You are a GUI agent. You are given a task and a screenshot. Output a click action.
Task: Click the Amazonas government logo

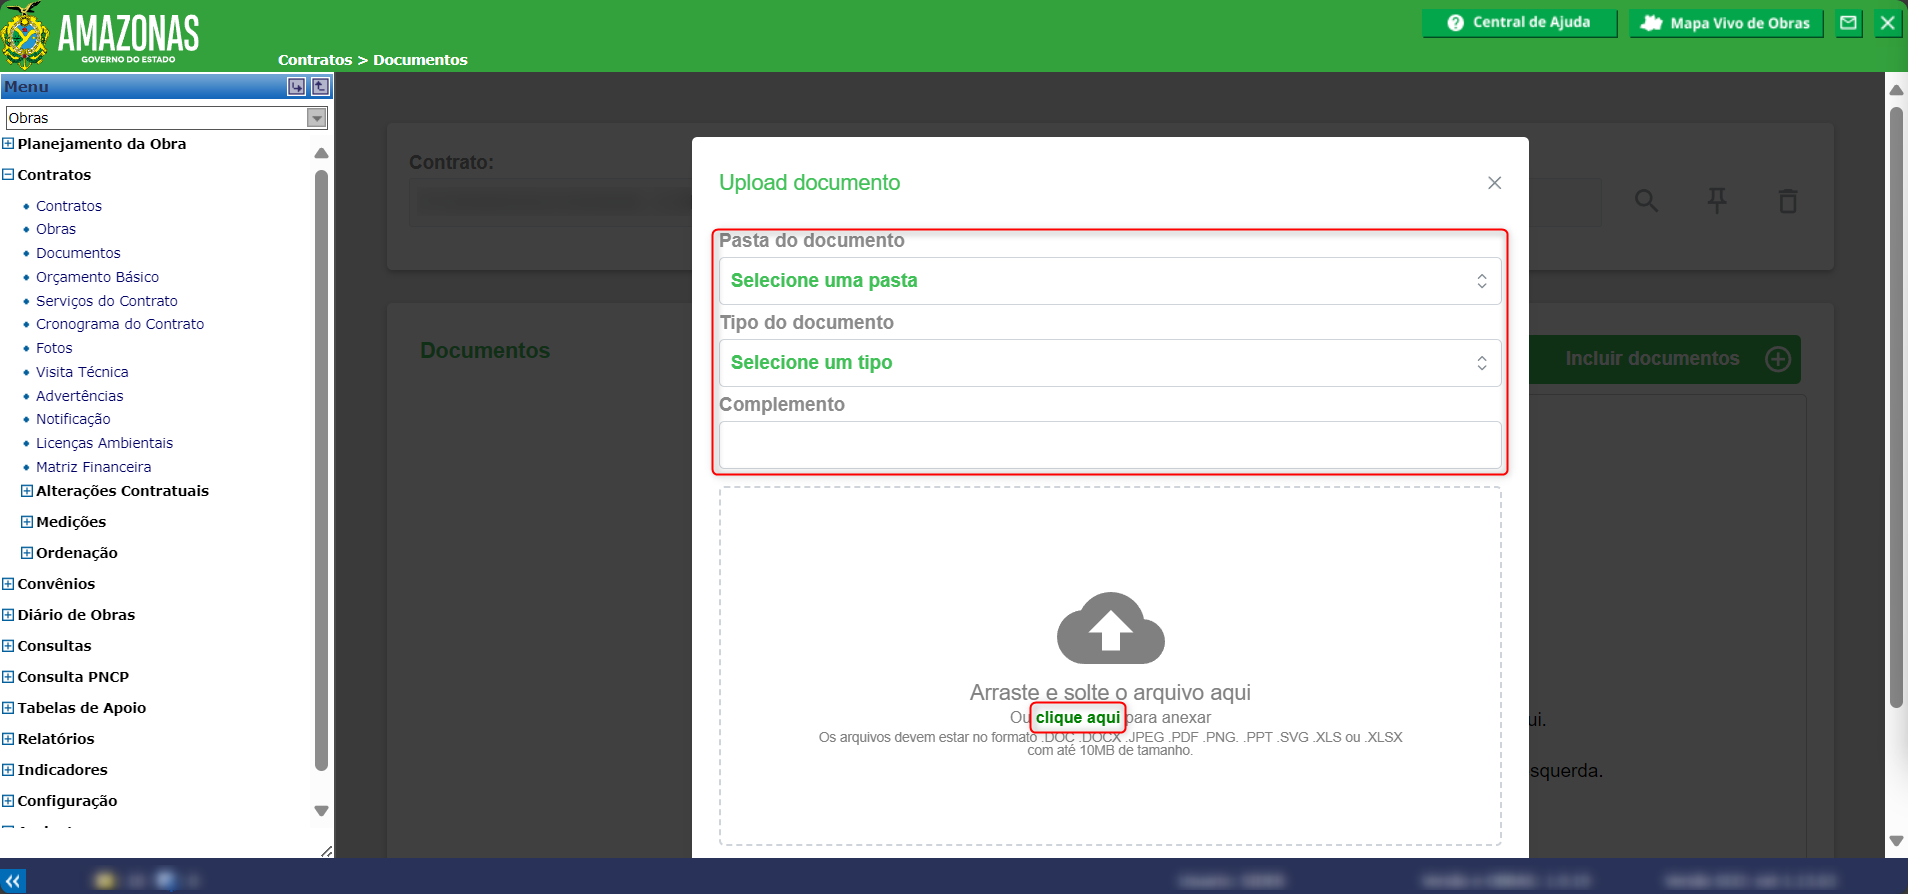100,35
